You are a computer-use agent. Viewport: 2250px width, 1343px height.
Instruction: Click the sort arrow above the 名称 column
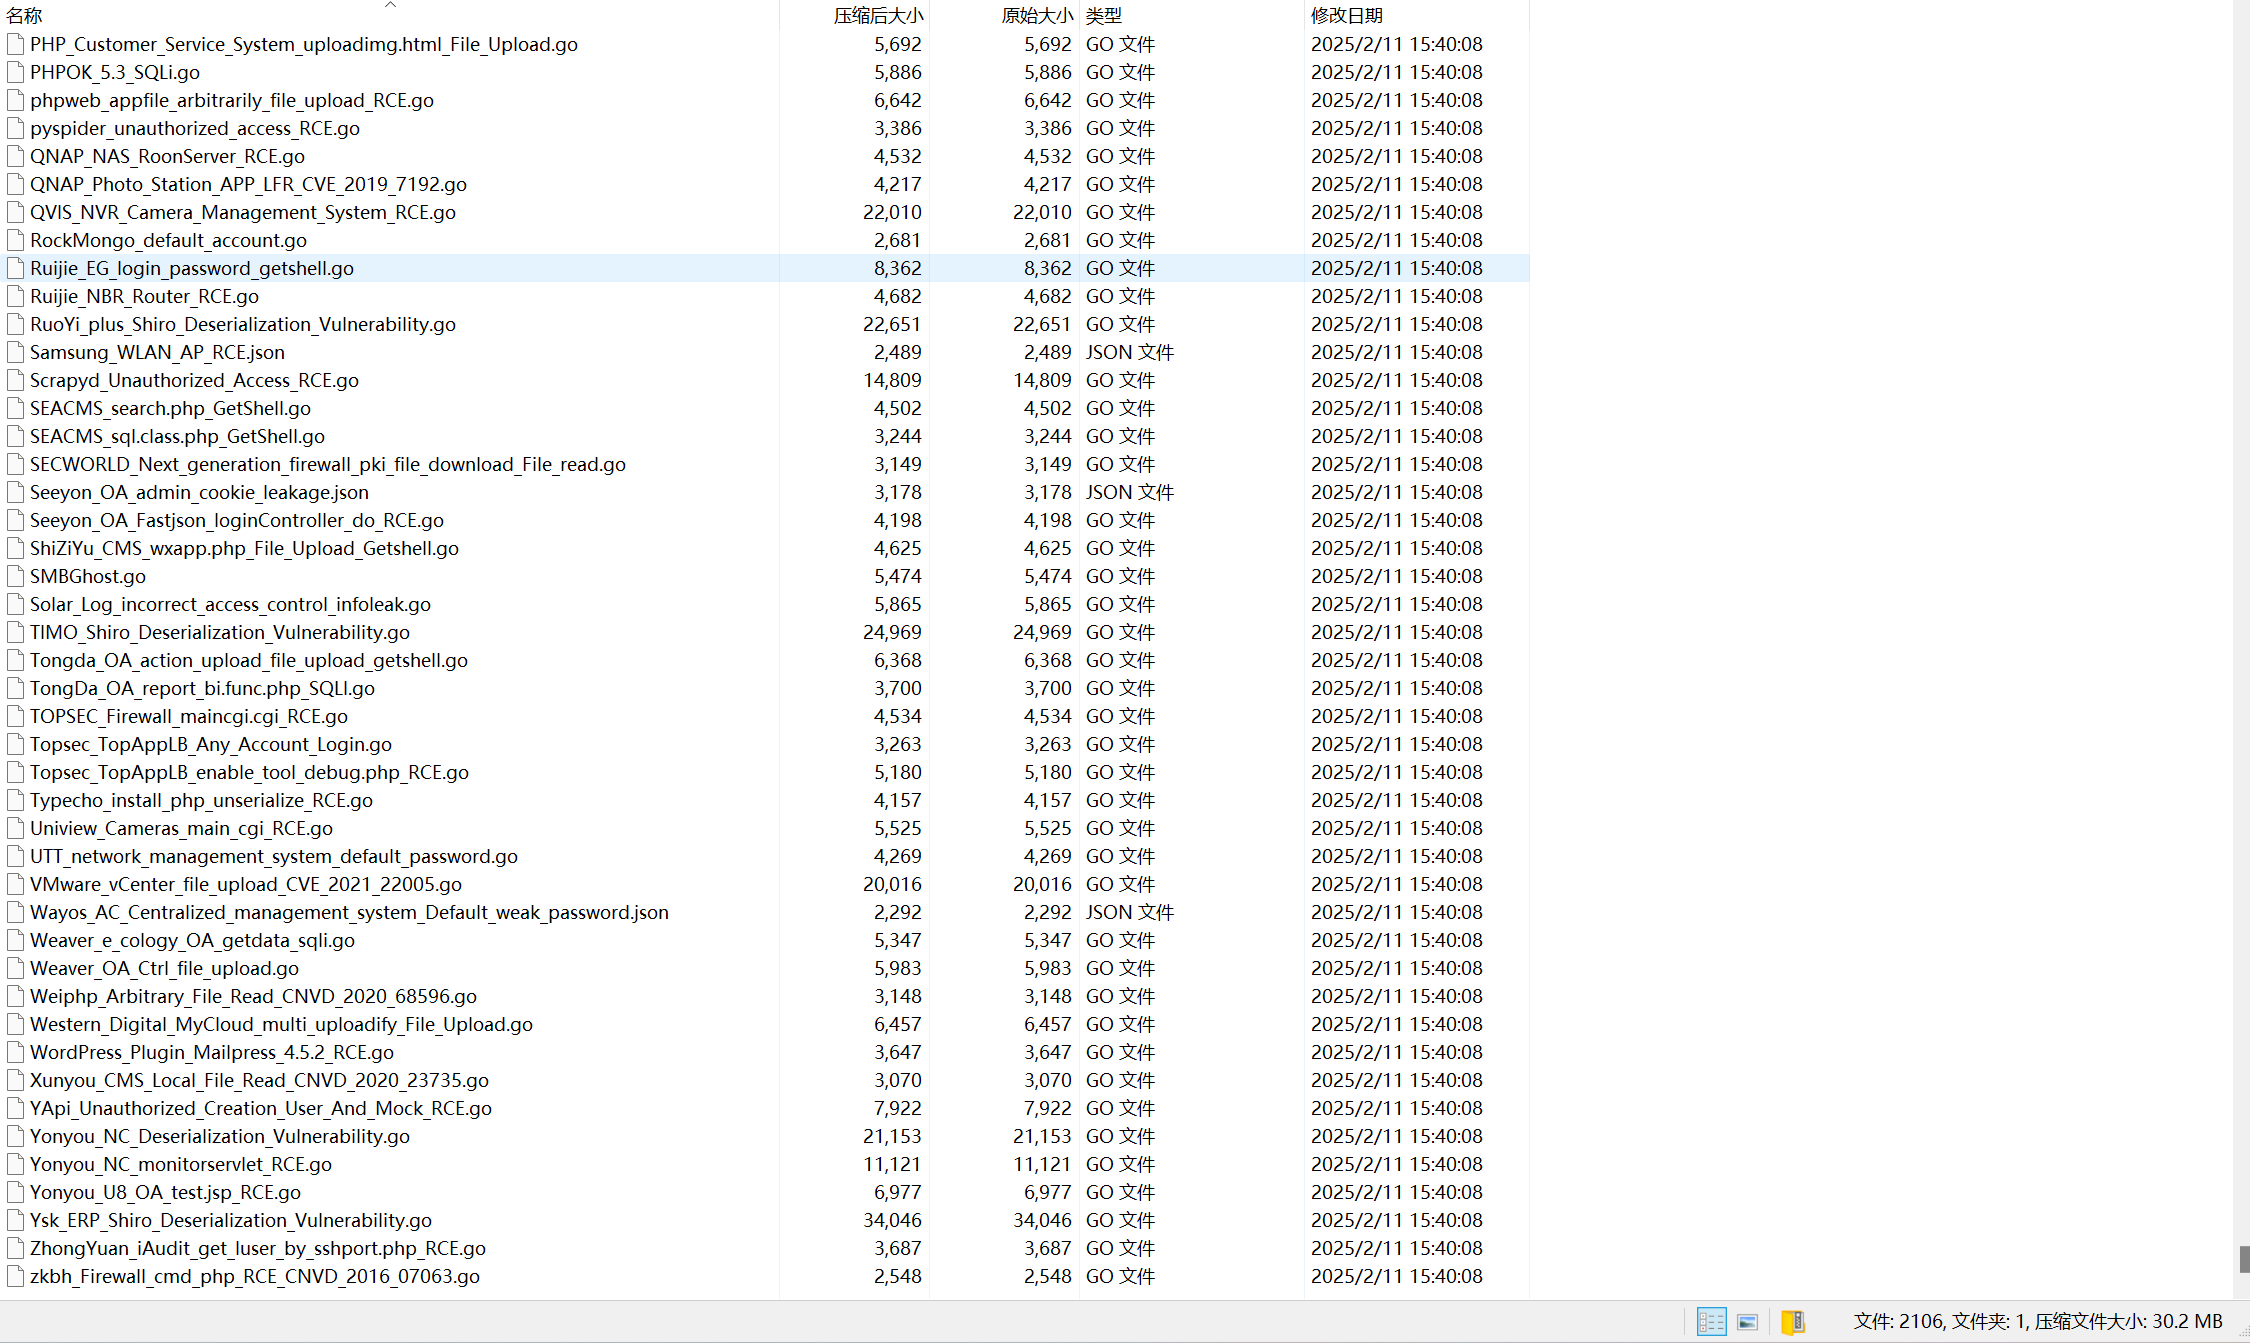(390, 4)
